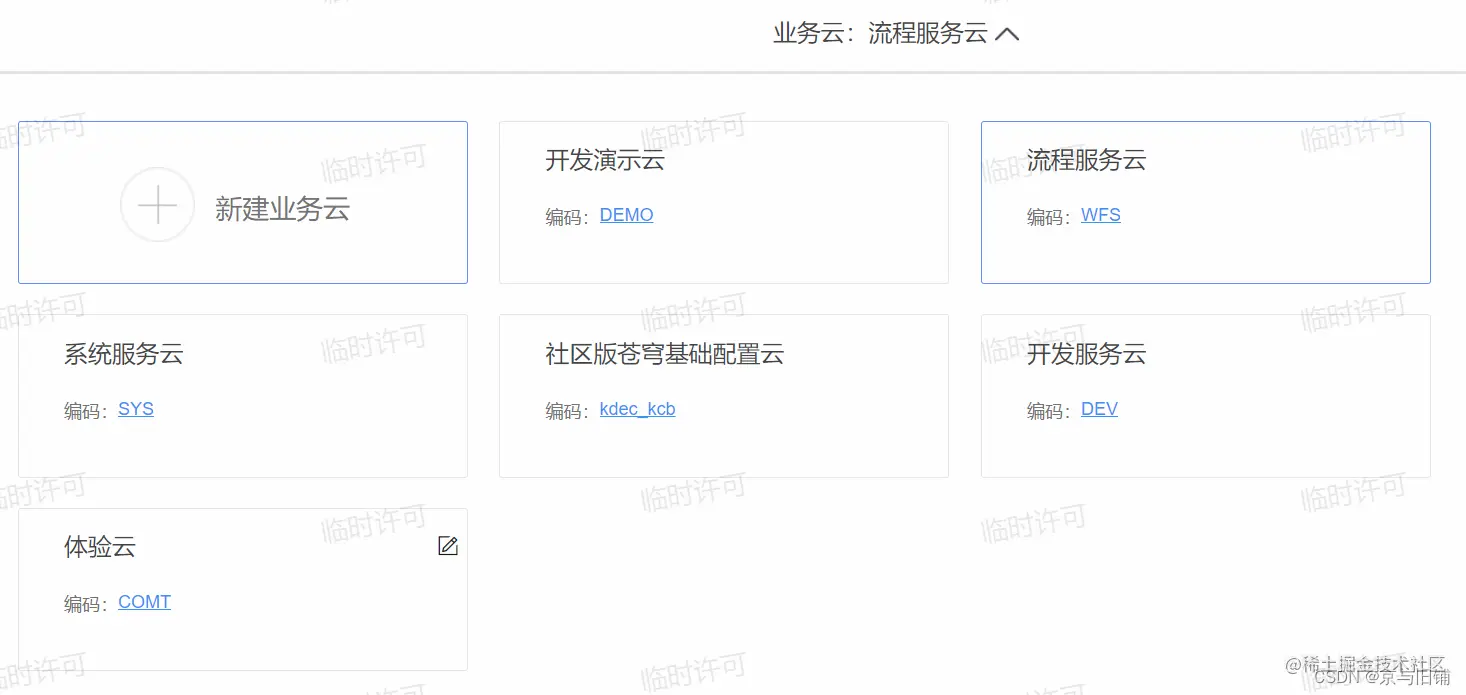
Task: Collapse the 业务云 selector chevron
Action: (1007, 34)
